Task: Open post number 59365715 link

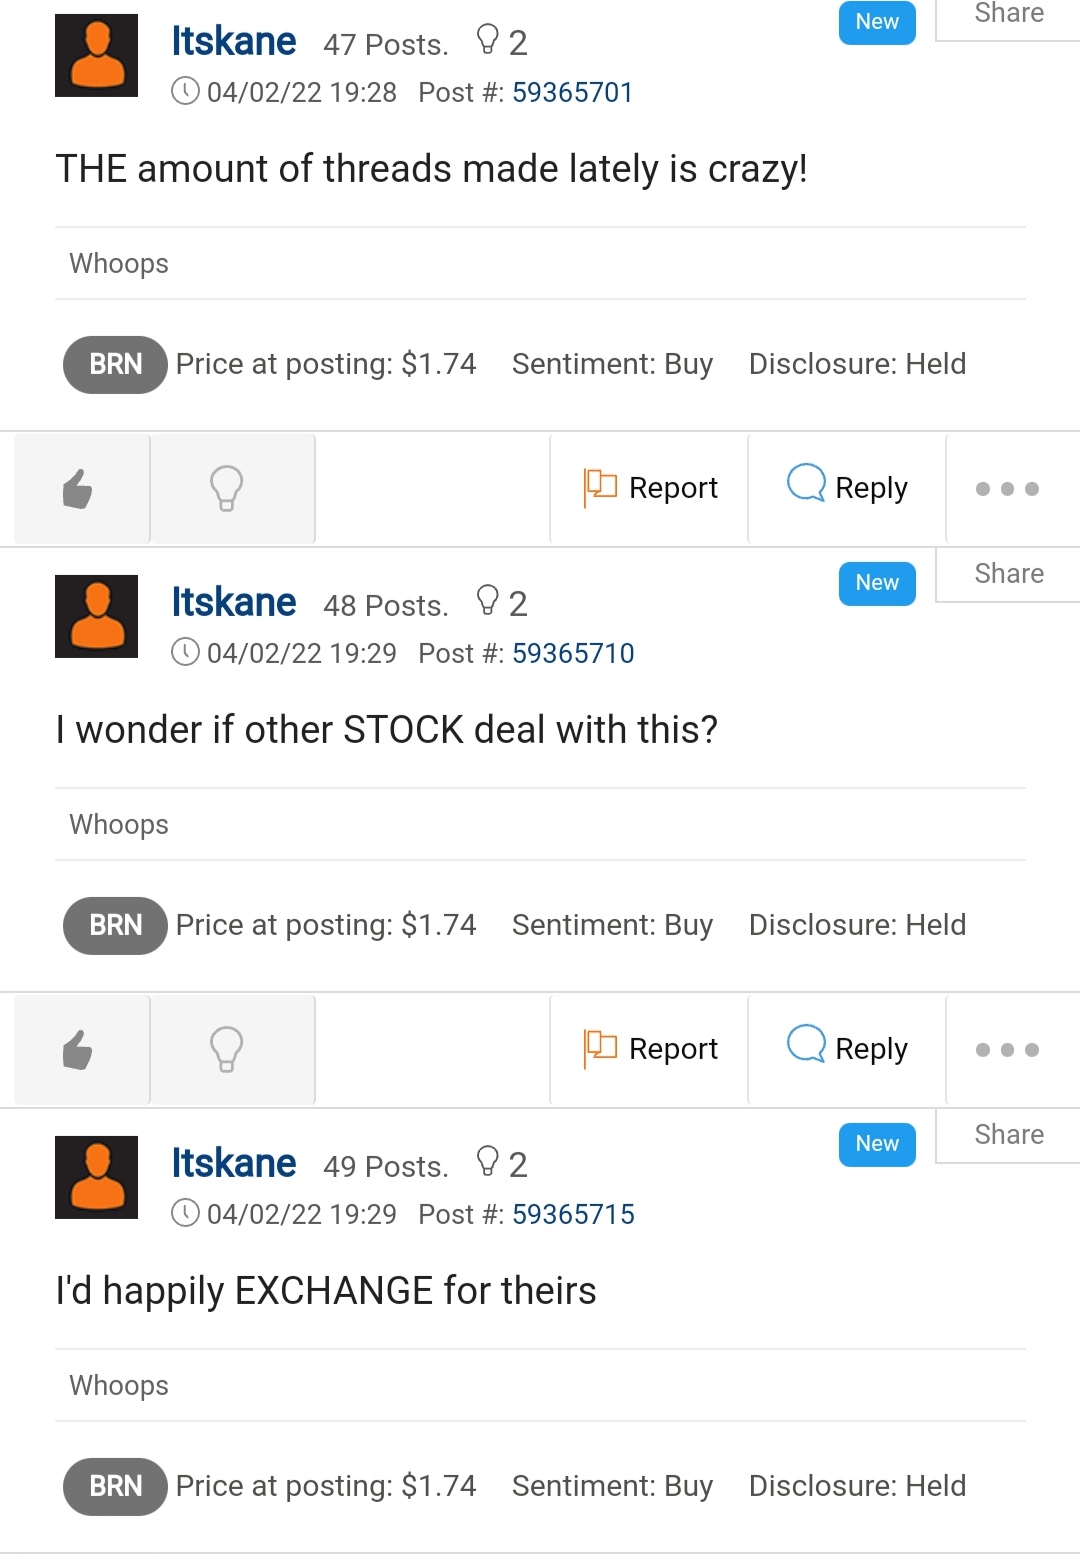Action: click(x=573, y=1215)
